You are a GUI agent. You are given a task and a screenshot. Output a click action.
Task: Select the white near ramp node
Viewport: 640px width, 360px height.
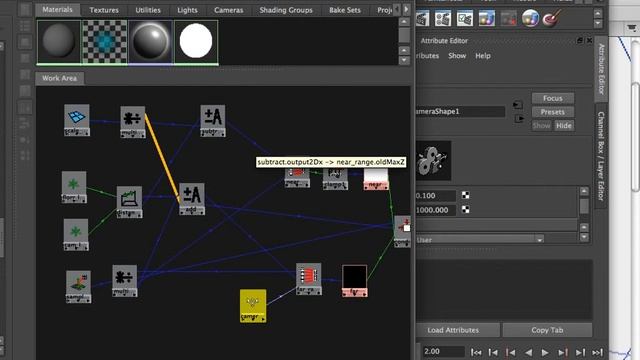376,179
